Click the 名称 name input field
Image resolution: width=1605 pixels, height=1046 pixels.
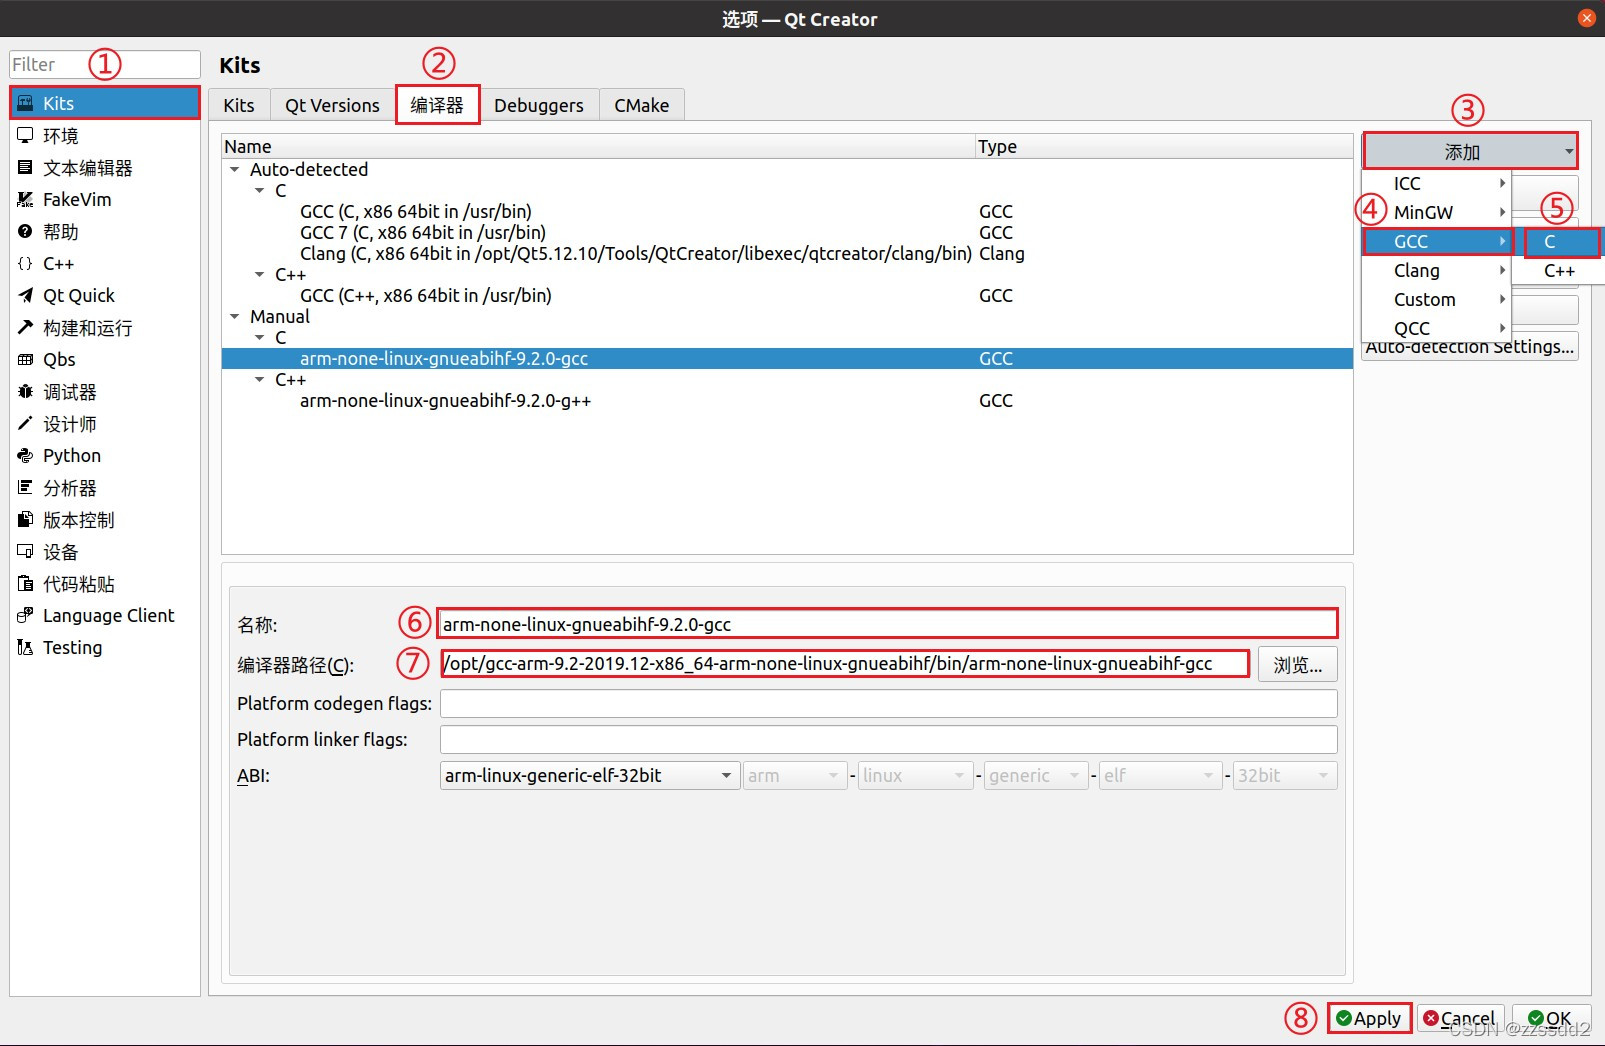[x=888, y=624]
